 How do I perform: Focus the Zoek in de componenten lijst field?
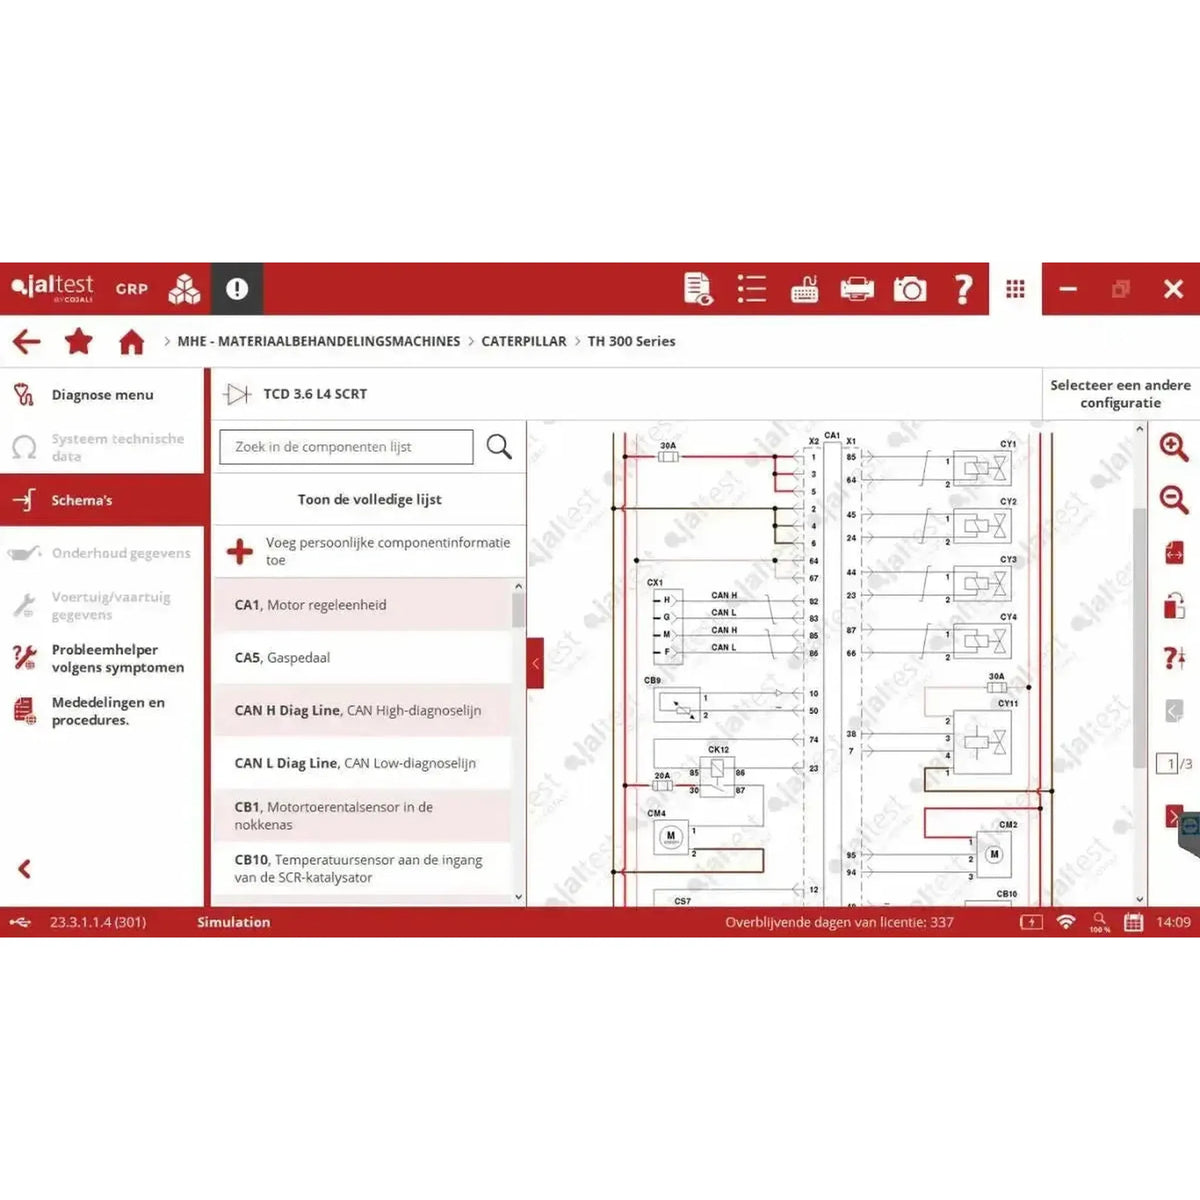(346, 447)
